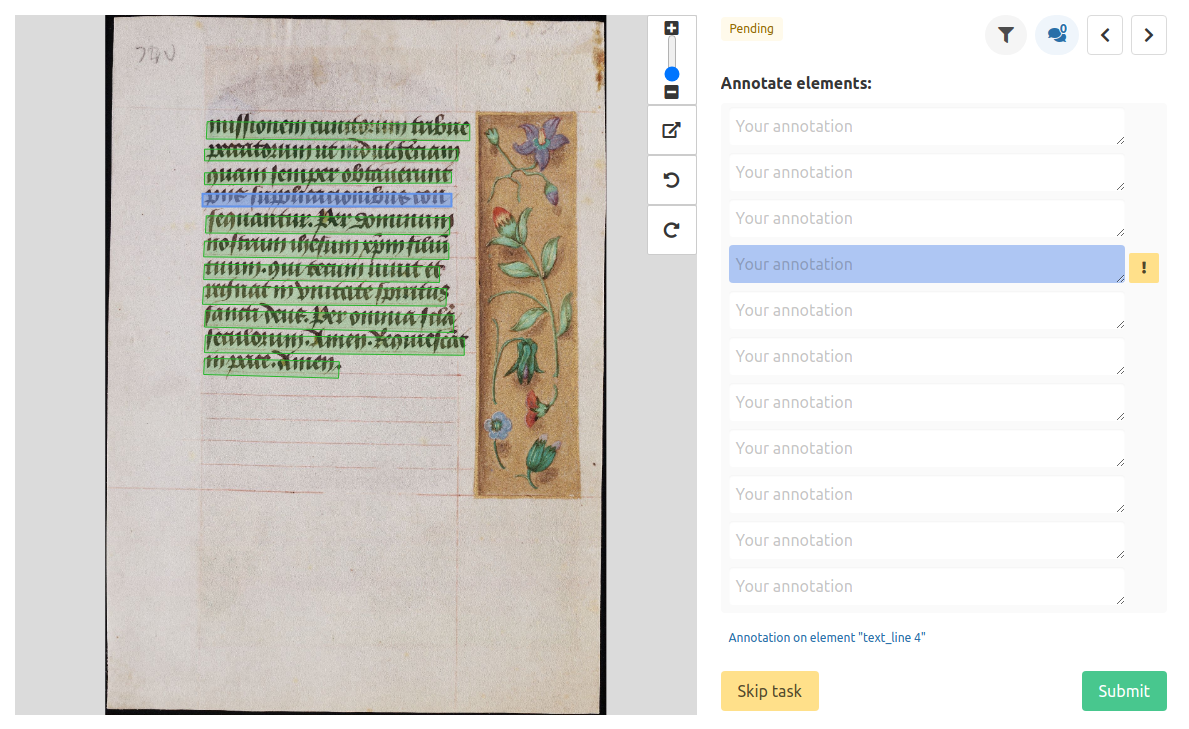Focus the sixth annotation field

[927, 357]
